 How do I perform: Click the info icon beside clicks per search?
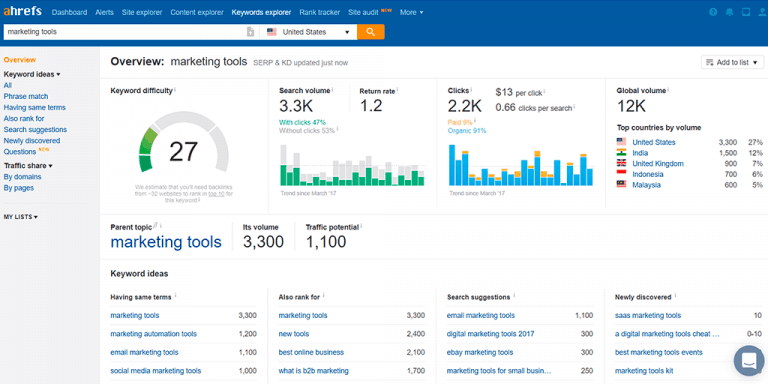click(574, 106)
